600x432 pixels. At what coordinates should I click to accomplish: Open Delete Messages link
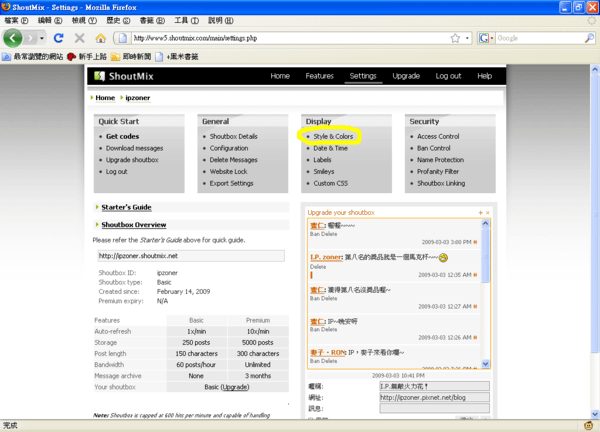233,160
